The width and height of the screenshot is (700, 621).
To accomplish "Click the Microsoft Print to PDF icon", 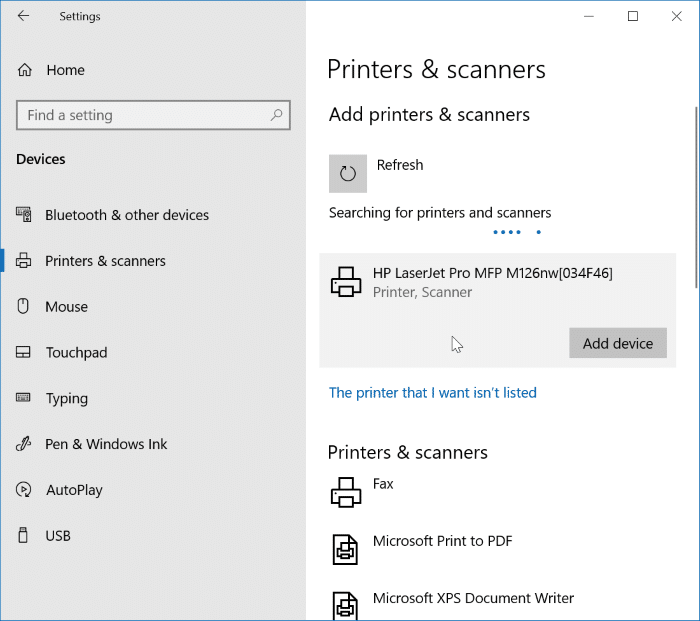I will pyautogui.click(x=346, y=548).
